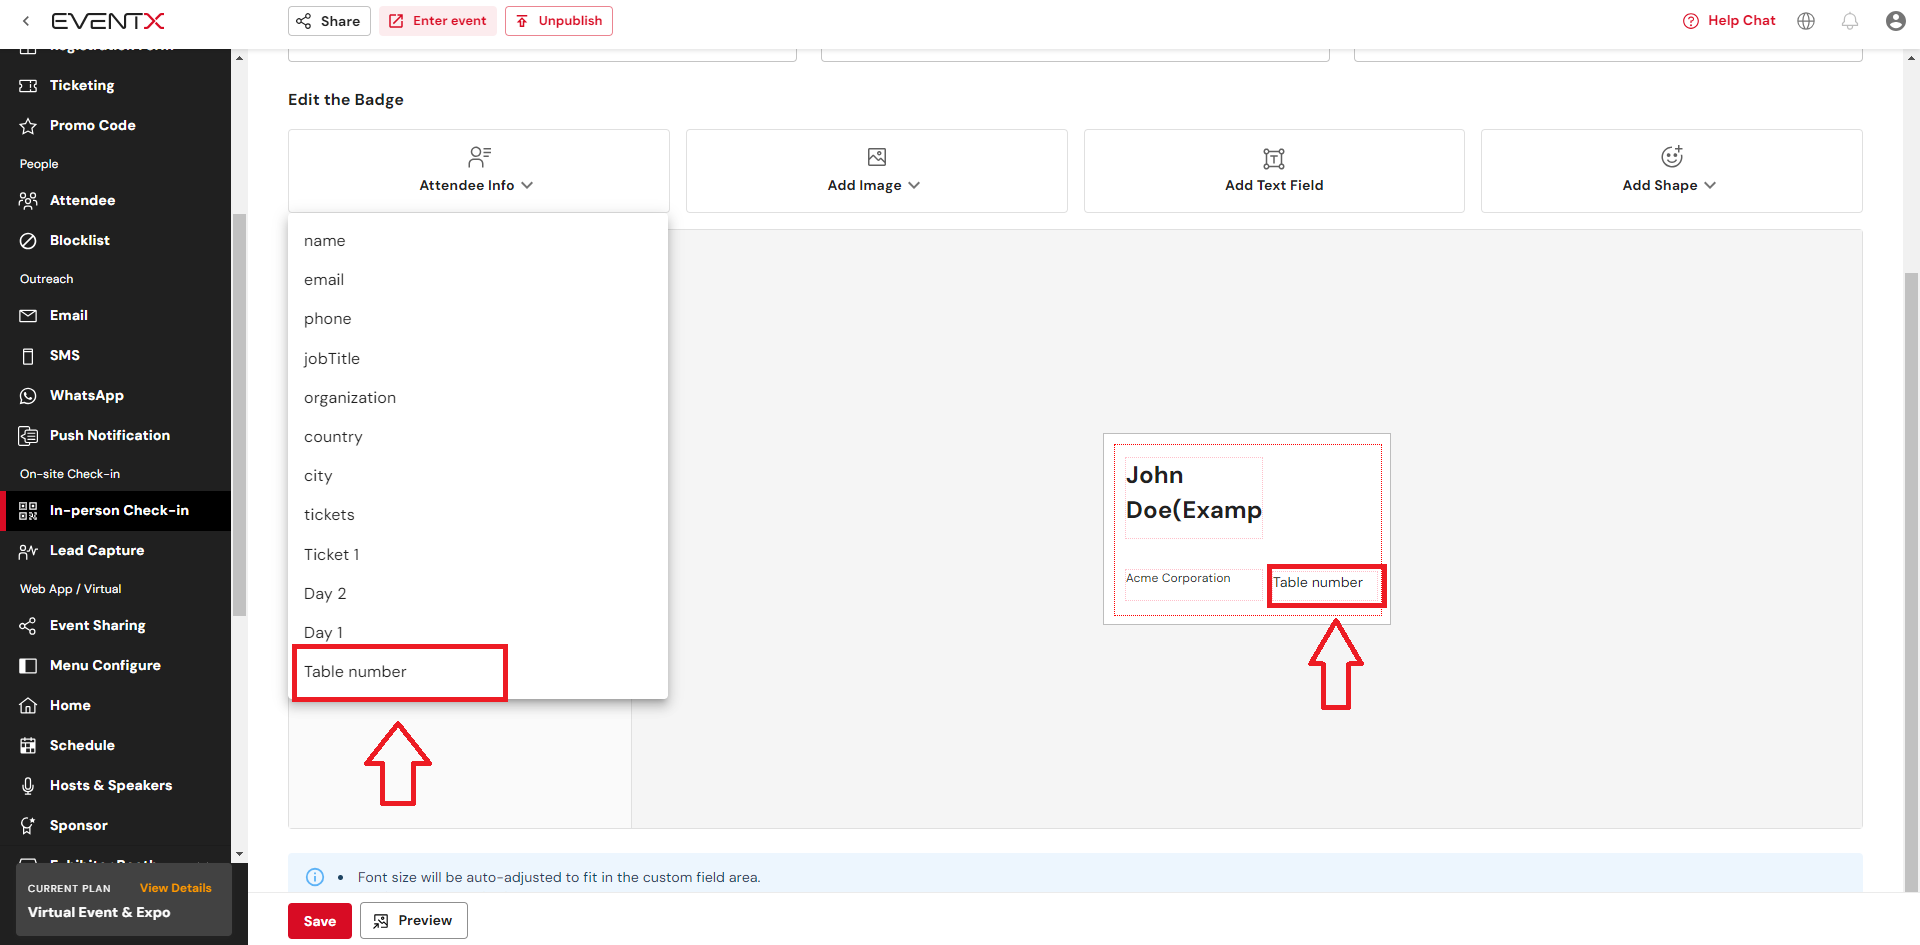Expand the Add Image dropdown
The image size is (1920, 945).
point(874,185)
